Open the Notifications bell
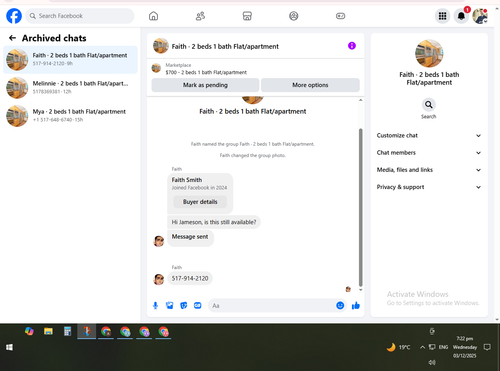The height and width of the screenshot is (371, 500). (461, 16)
